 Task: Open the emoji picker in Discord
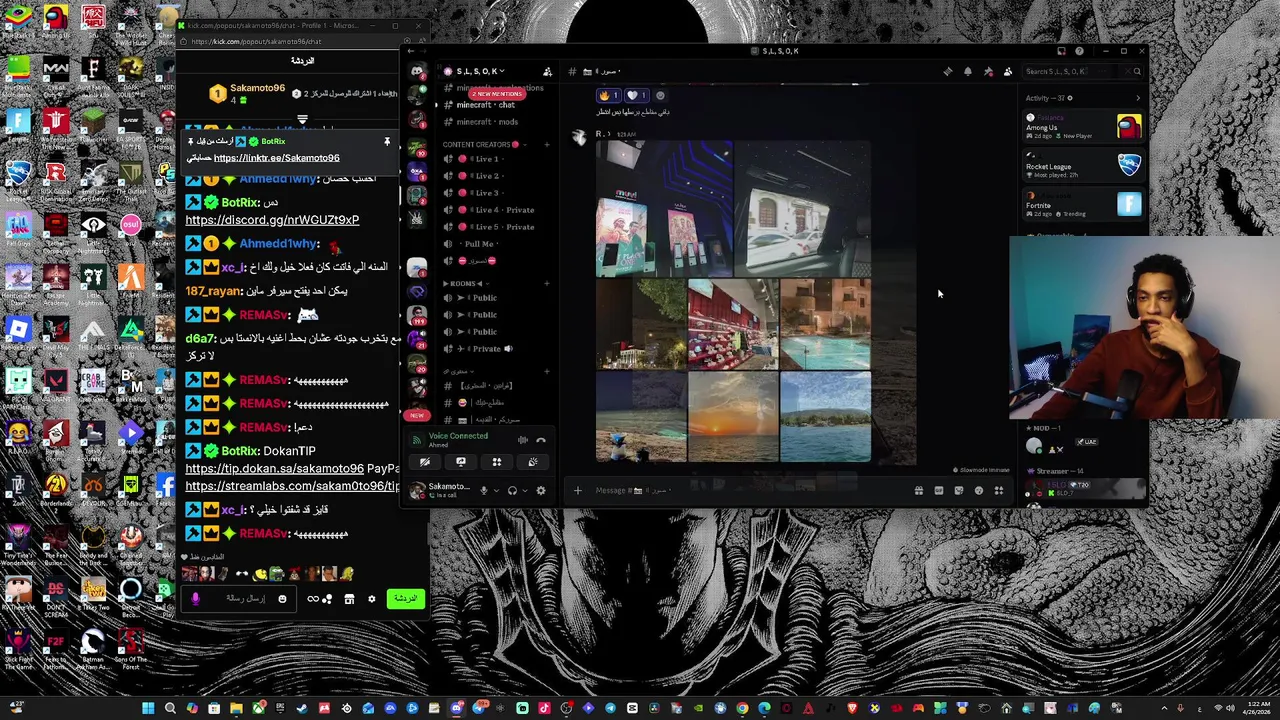pos(978,490)
